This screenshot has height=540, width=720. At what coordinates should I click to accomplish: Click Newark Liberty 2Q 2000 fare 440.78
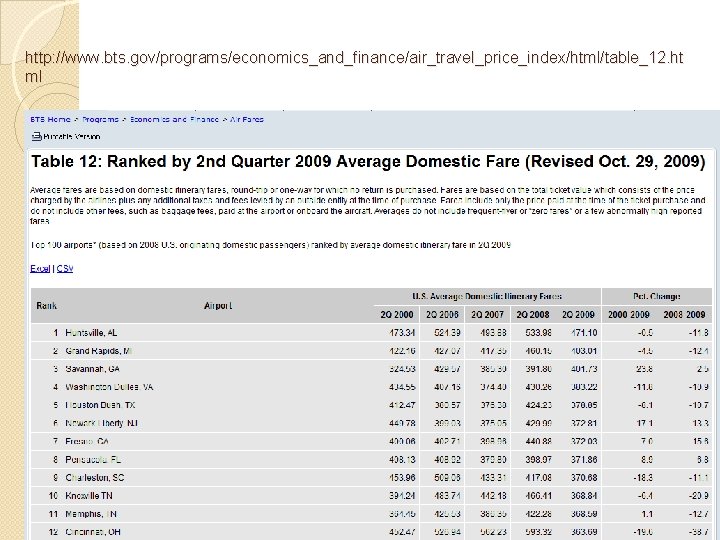click(x=402, y=423)
